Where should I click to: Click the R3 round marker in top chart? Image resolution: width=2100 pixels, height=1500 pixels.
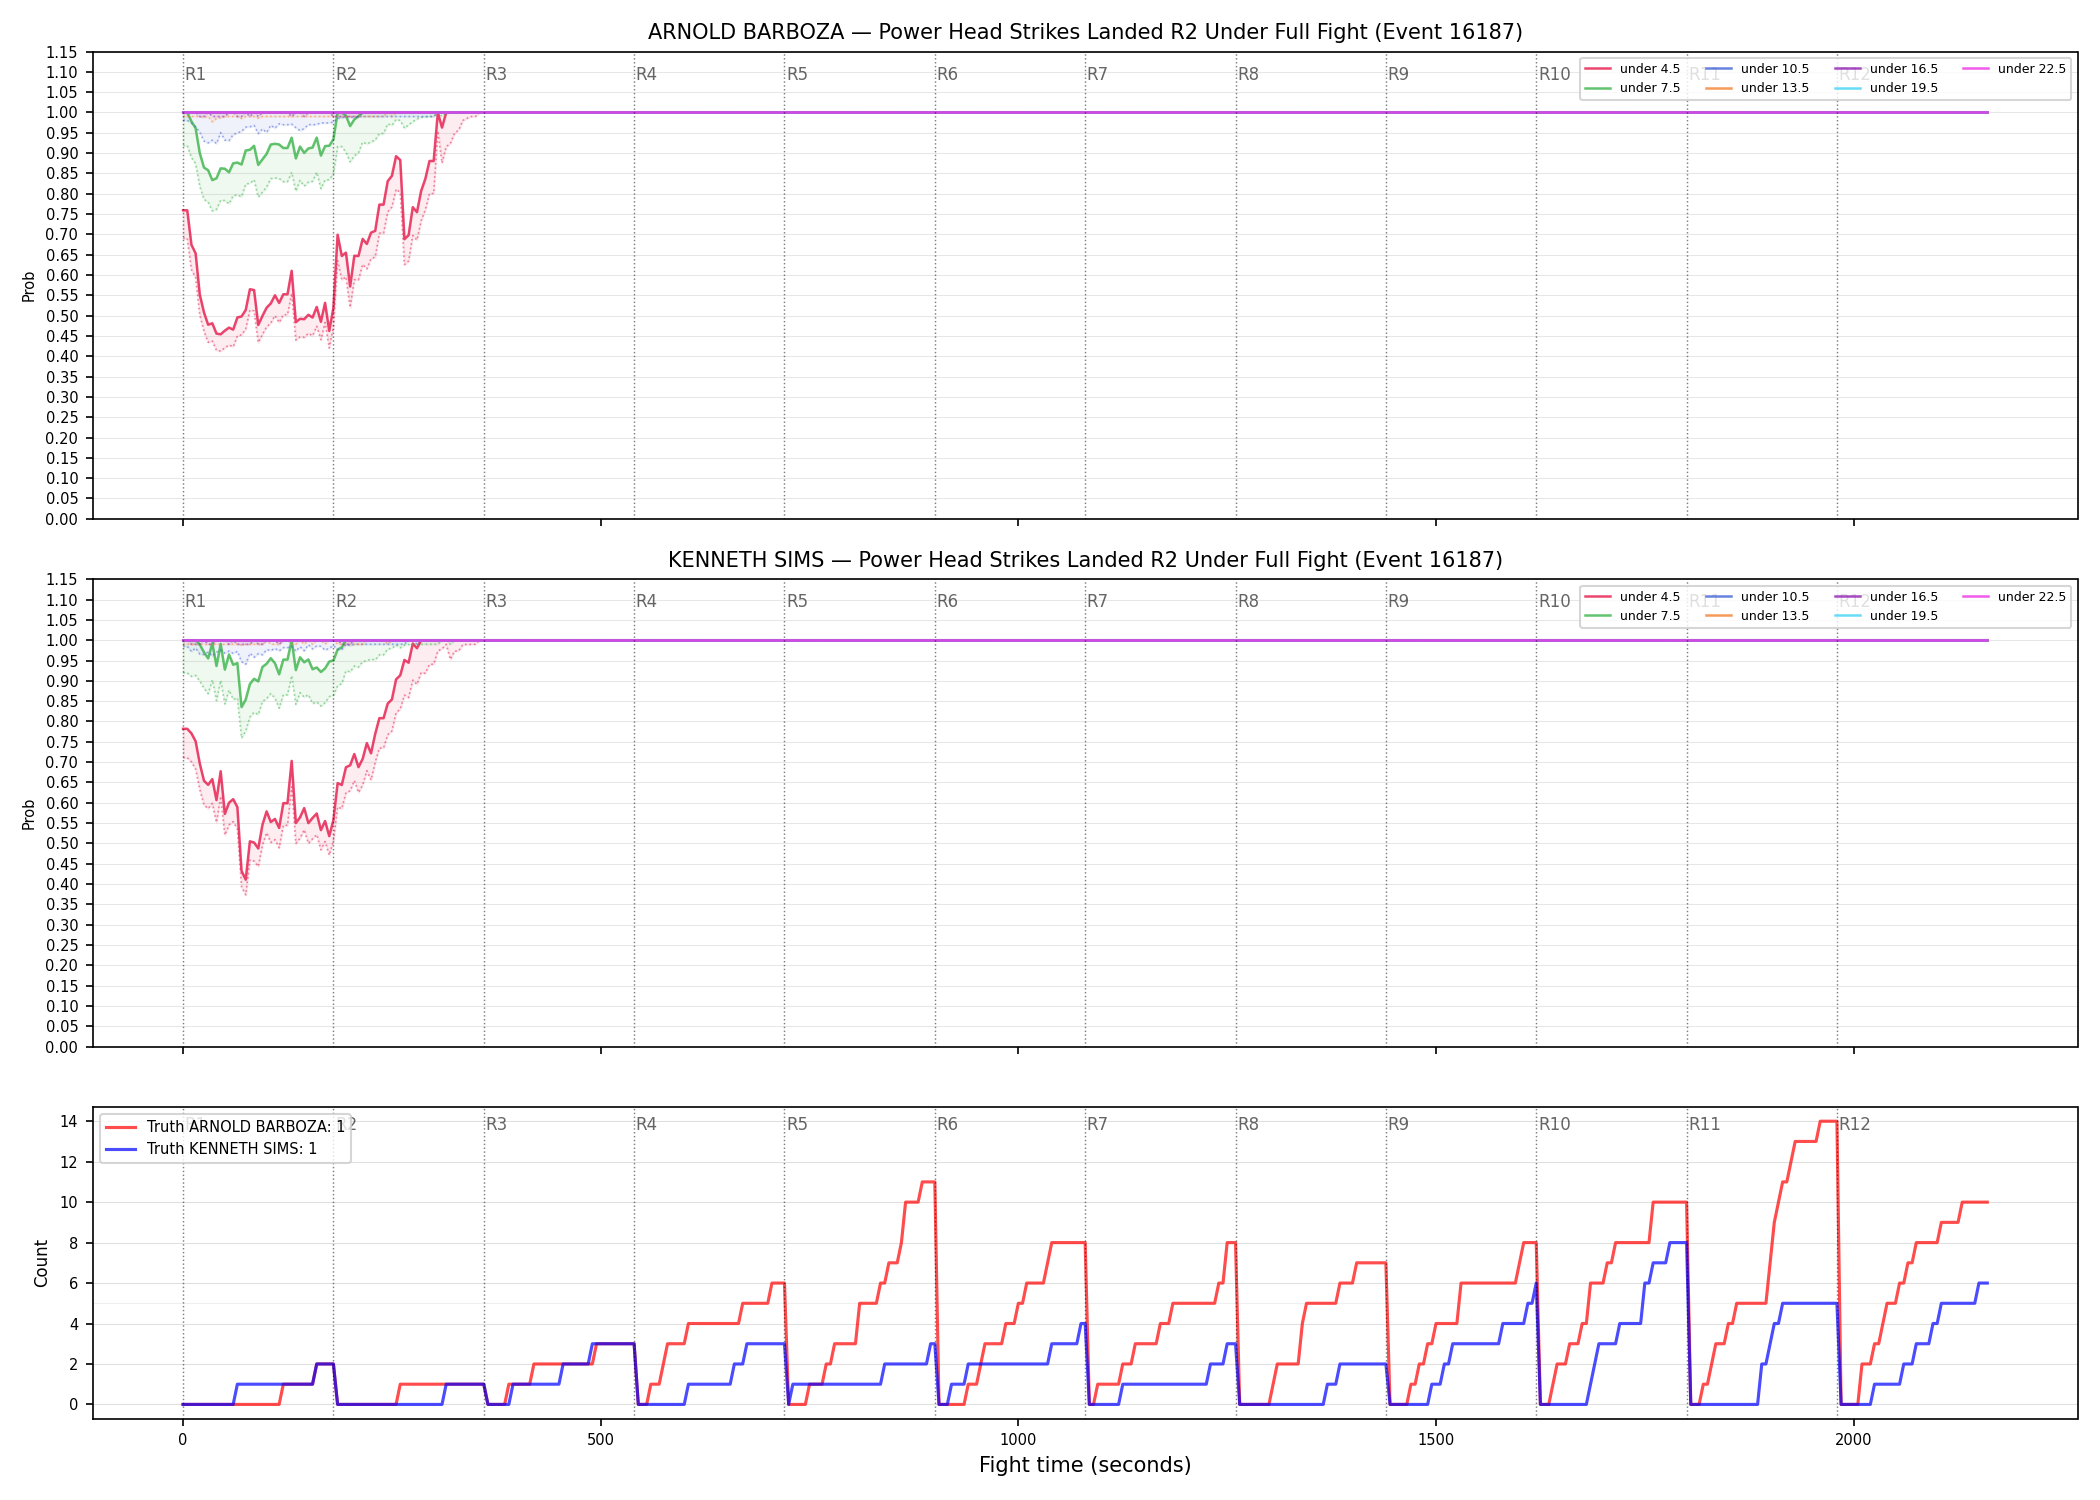click(496, 74)
